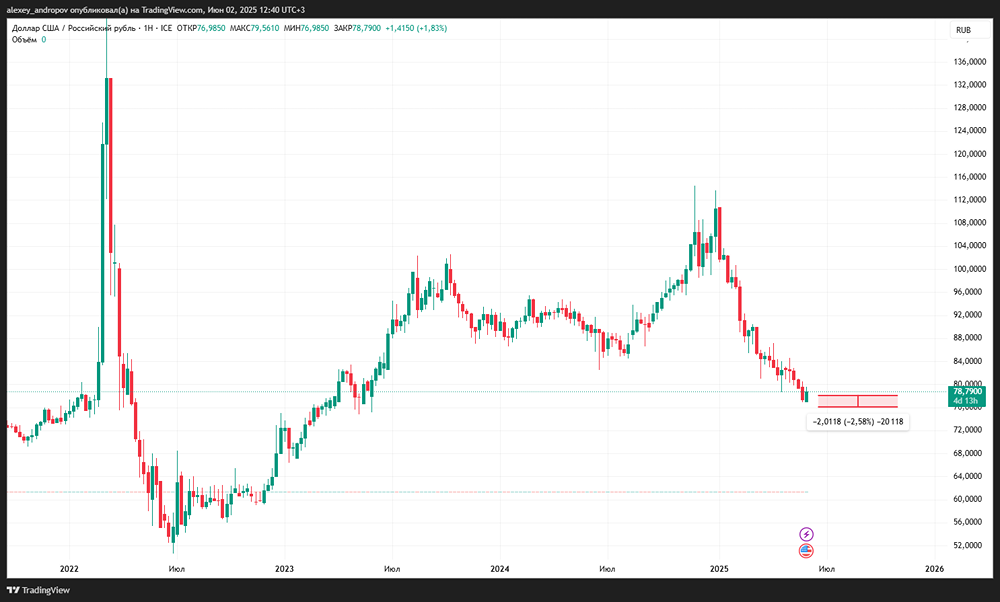The width and height of the screenshot is (1000, 602).
Task: Click the 100,0000 price axis label
Action: (969, 268)
